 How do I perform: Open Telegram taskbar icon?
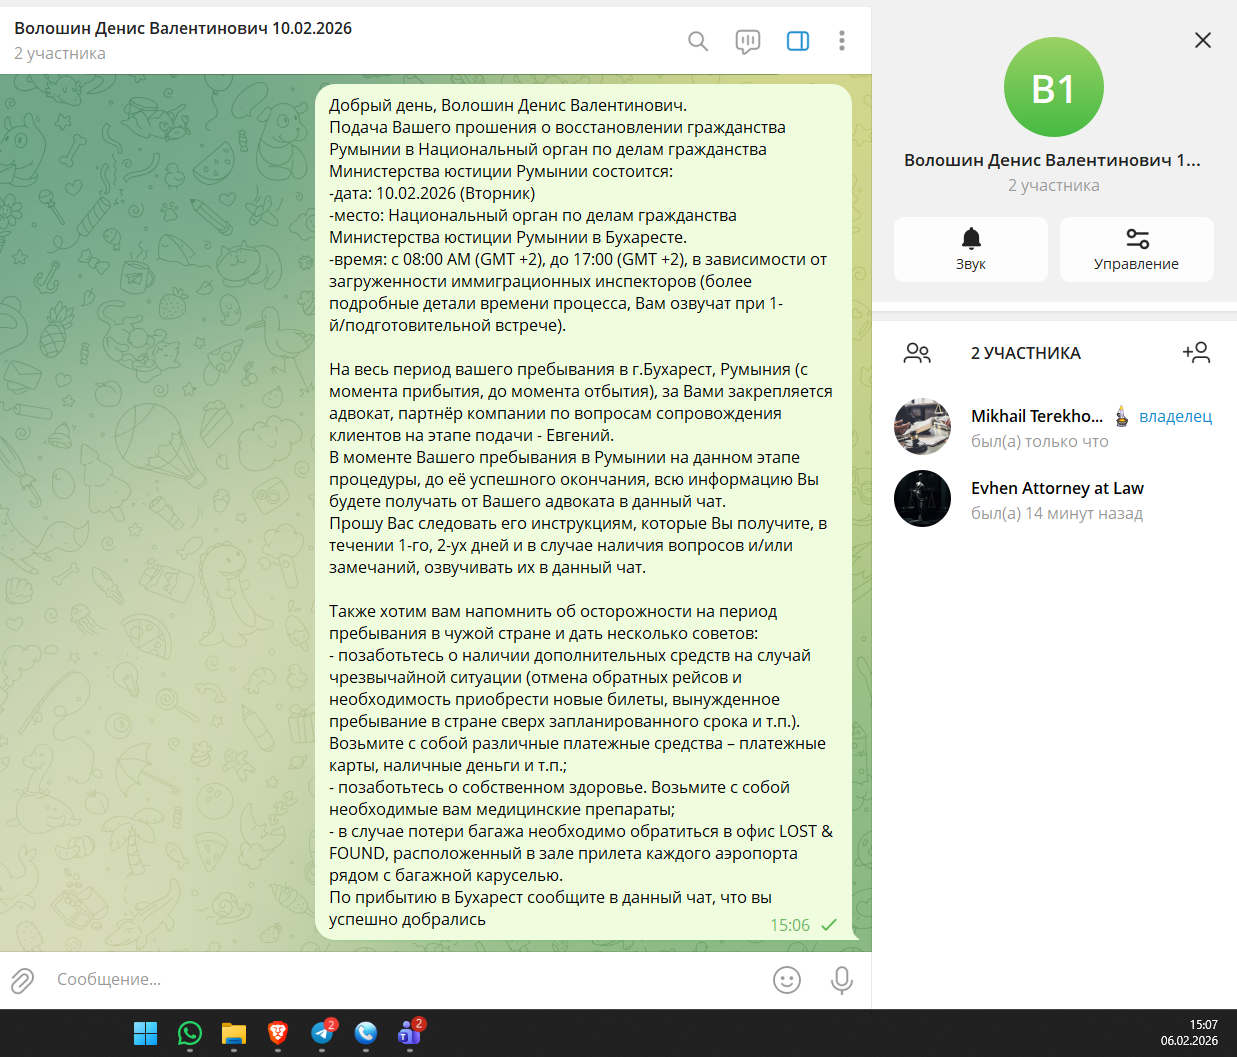point(322,1033)
